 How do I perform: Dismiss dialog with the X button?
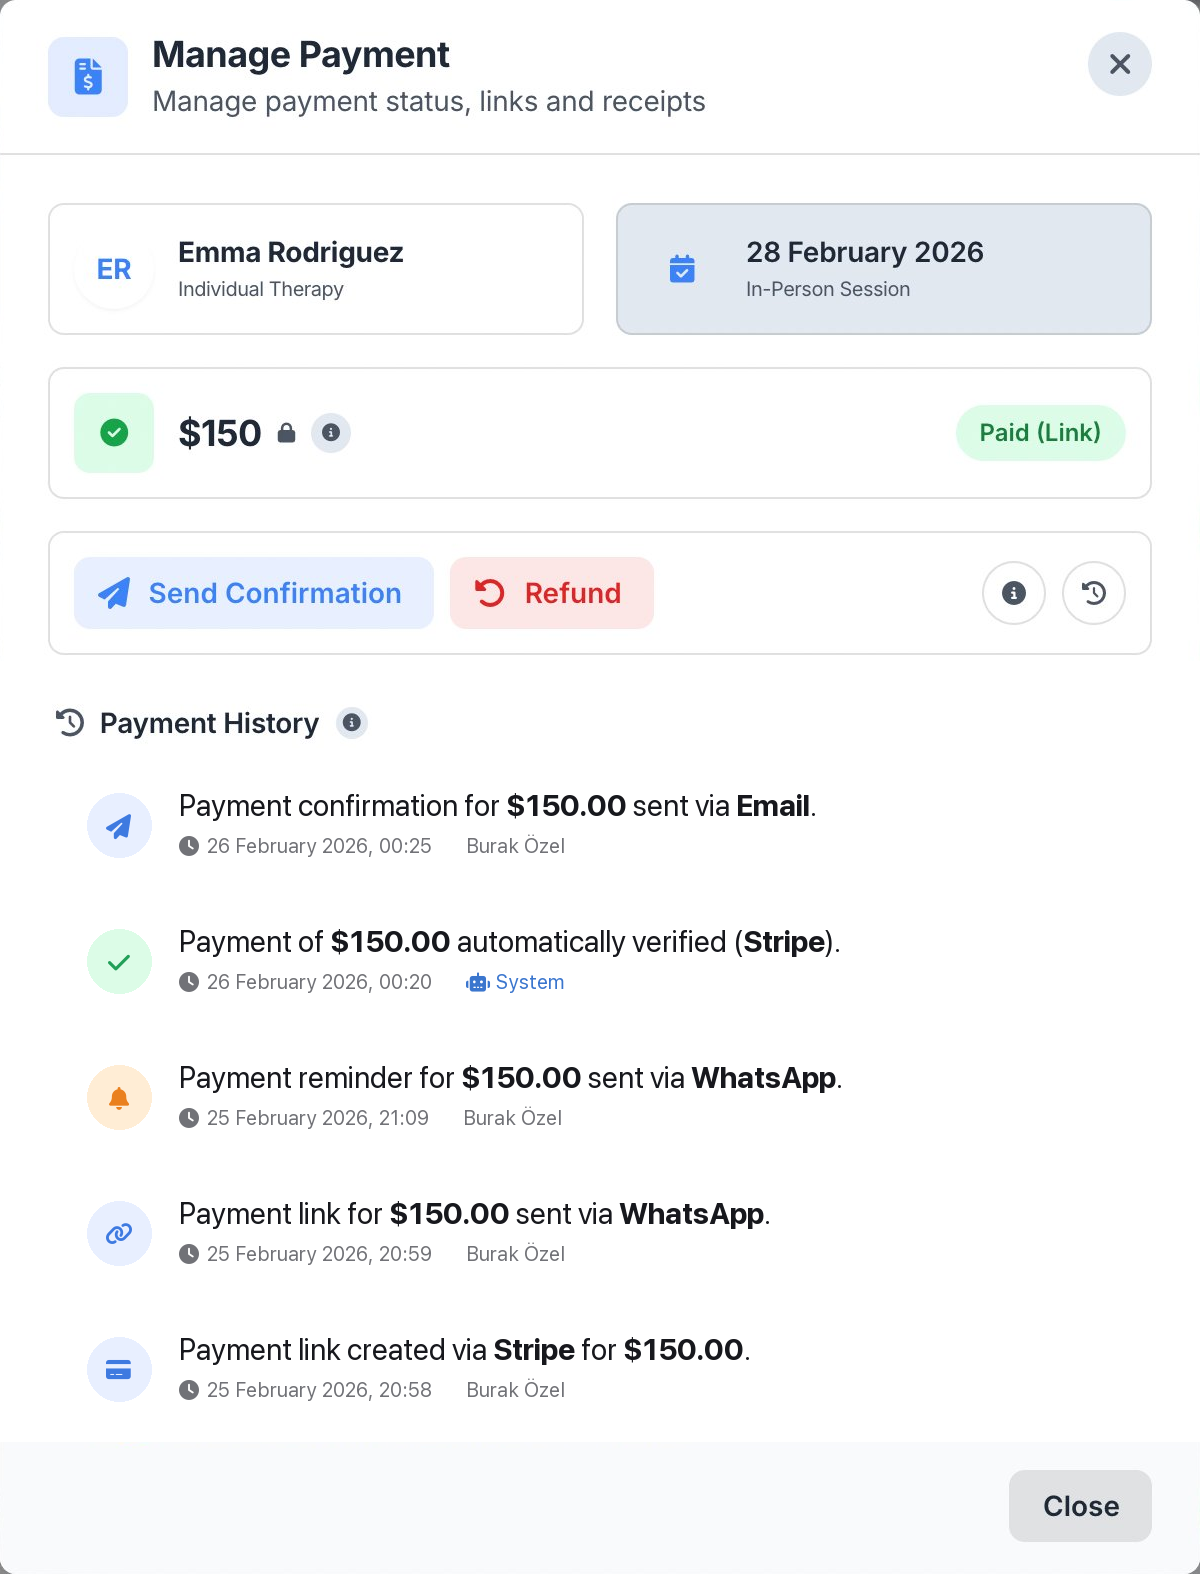tap(1120, 64)
